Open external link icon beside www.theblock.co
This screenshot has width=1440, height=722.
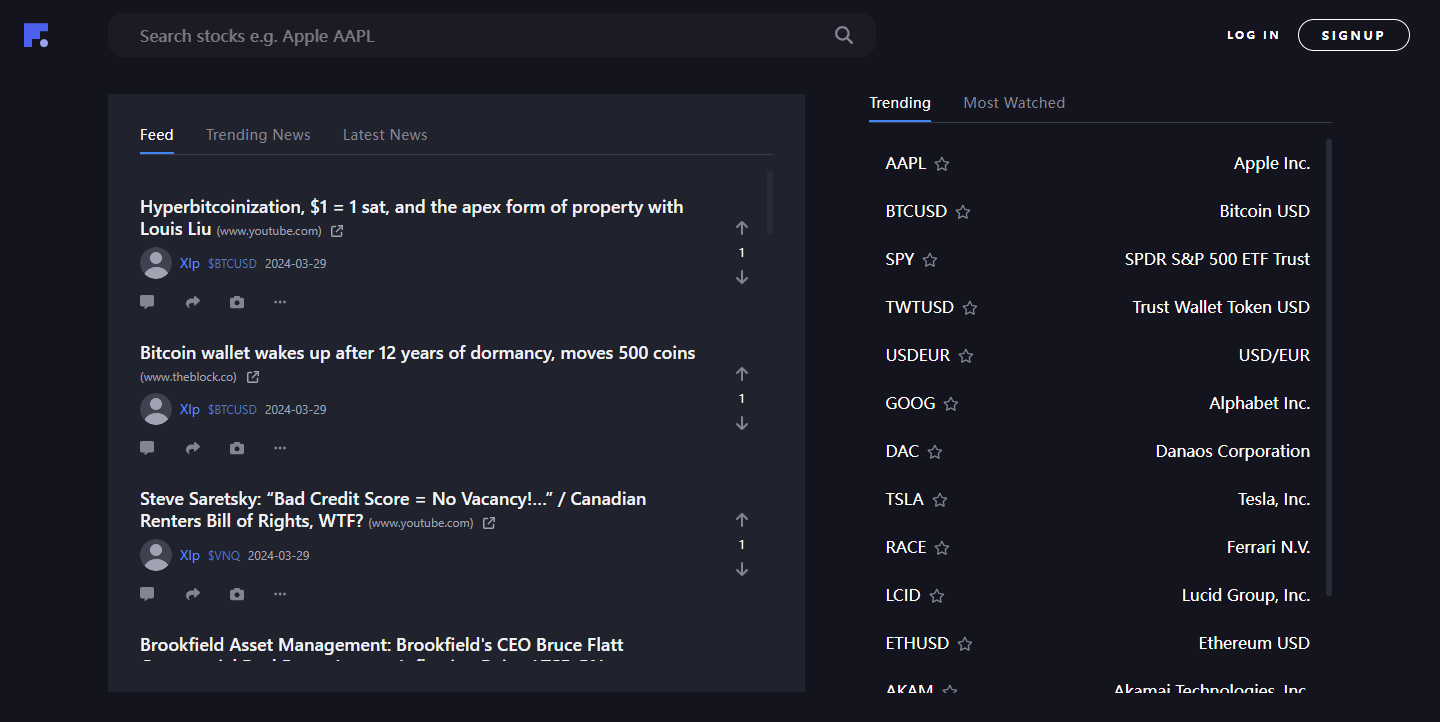(x=253, y=377)
